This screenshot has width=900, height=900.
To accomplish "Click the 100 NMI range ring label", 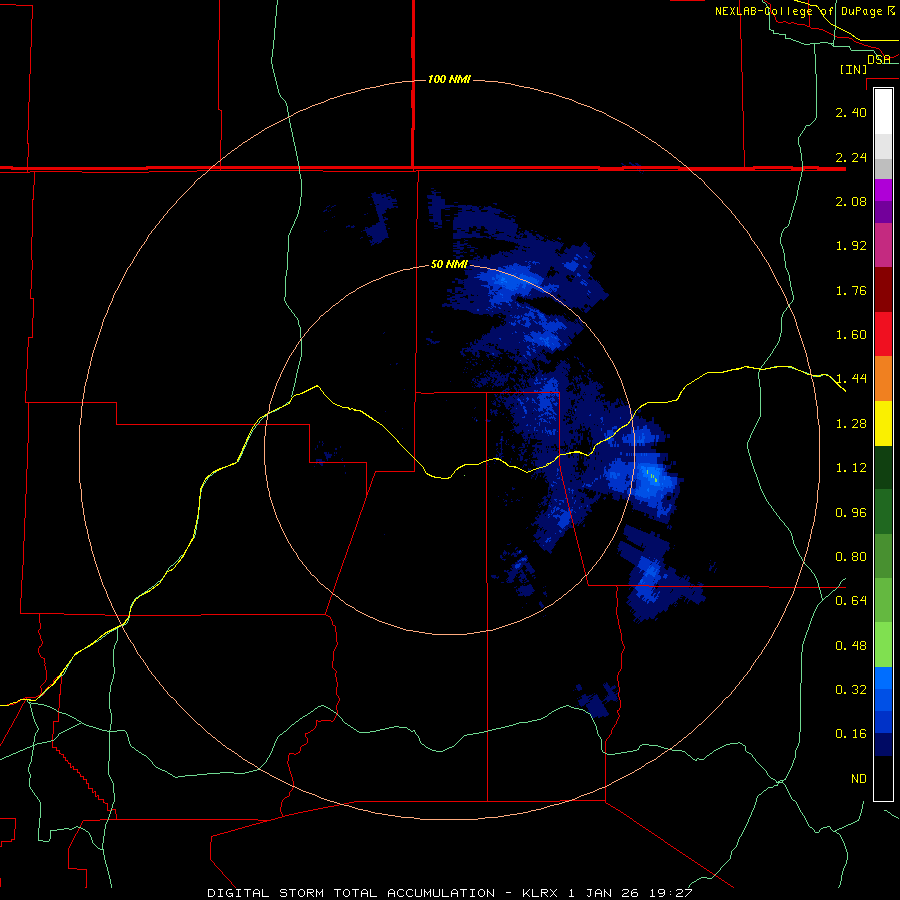I will (x=449, y=79).
